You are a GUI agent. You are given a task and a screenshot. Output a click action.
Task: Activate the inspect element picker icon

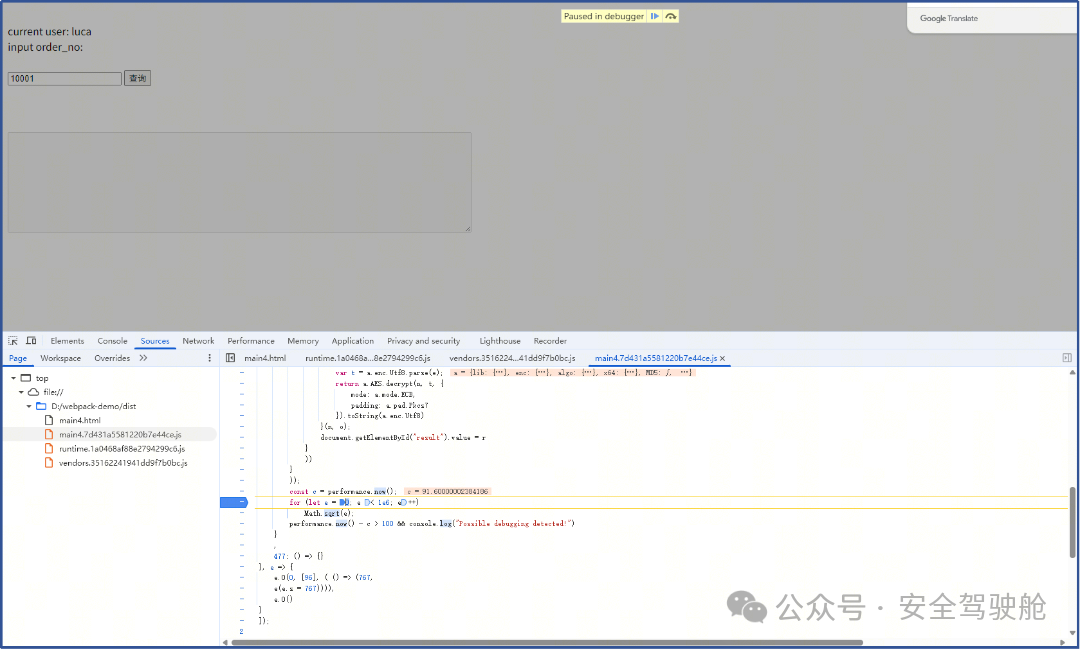coord(14,341)
